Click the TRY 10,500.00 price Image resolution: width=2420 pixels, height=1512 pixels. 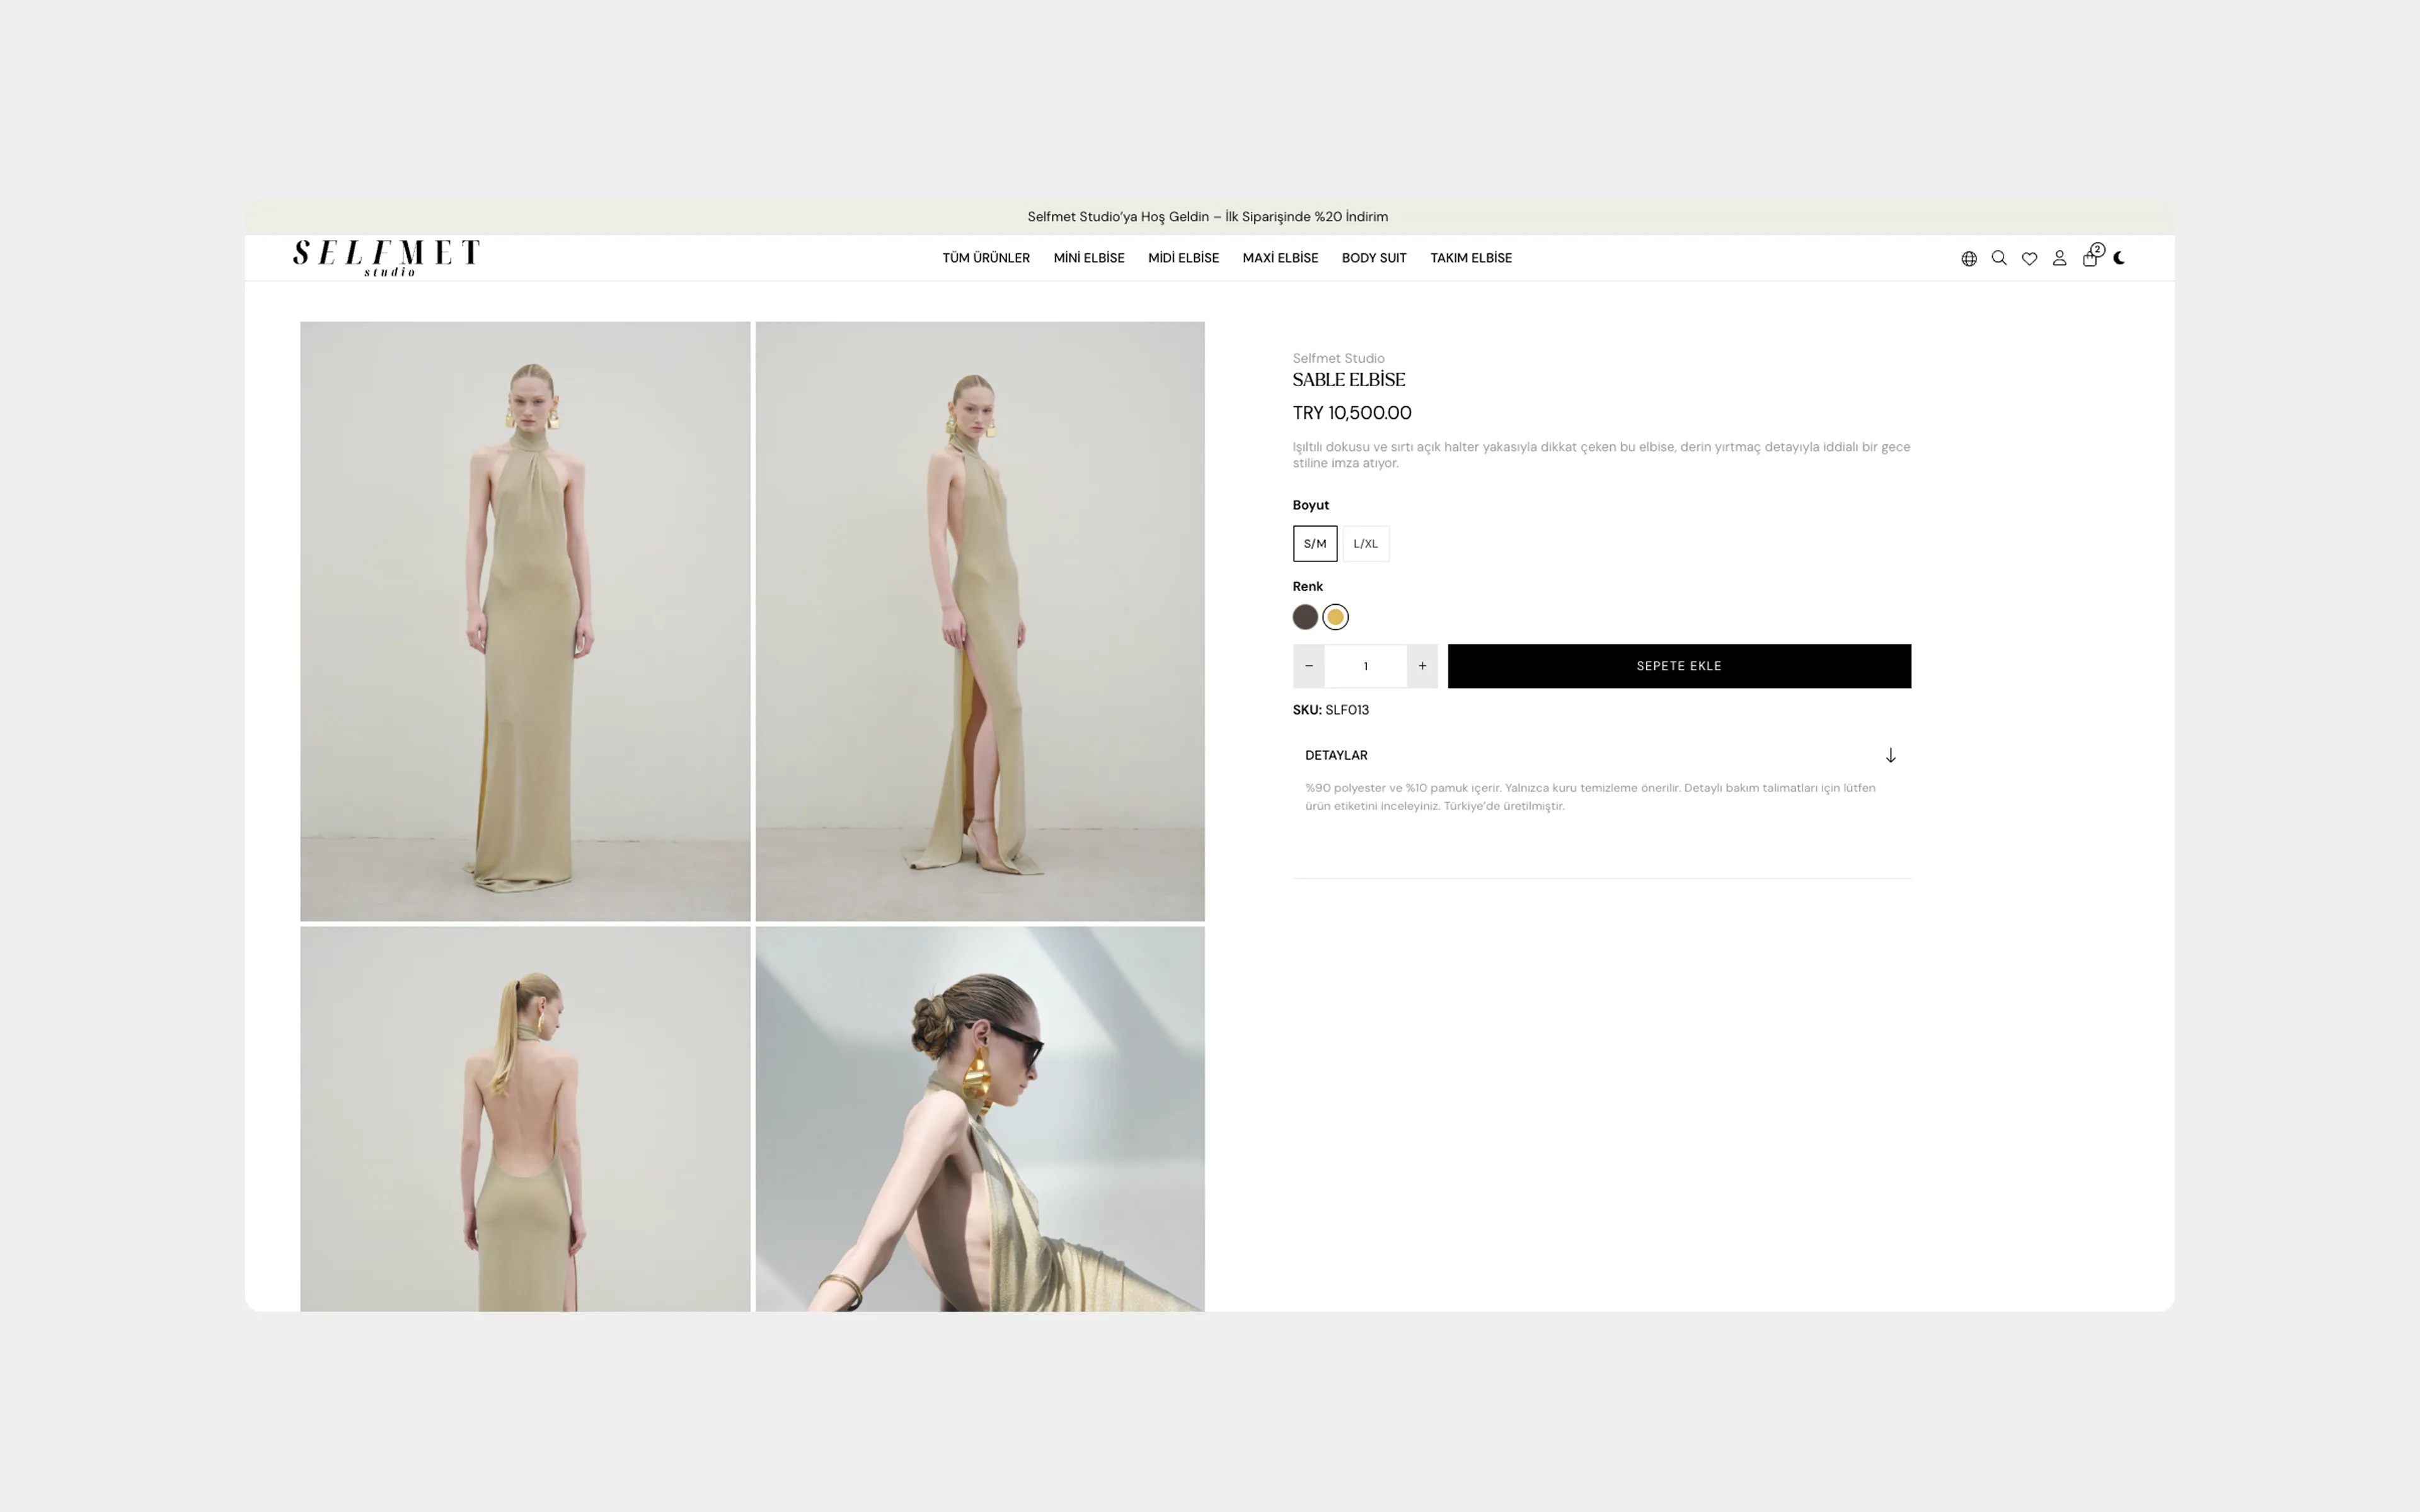(x=1351, y=413)
